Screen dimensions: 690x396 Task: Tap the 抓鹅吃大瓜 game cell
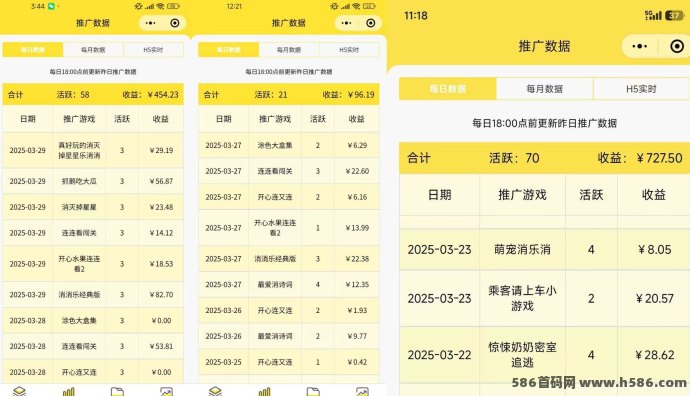pyautogui.click(x=79, y=181)
